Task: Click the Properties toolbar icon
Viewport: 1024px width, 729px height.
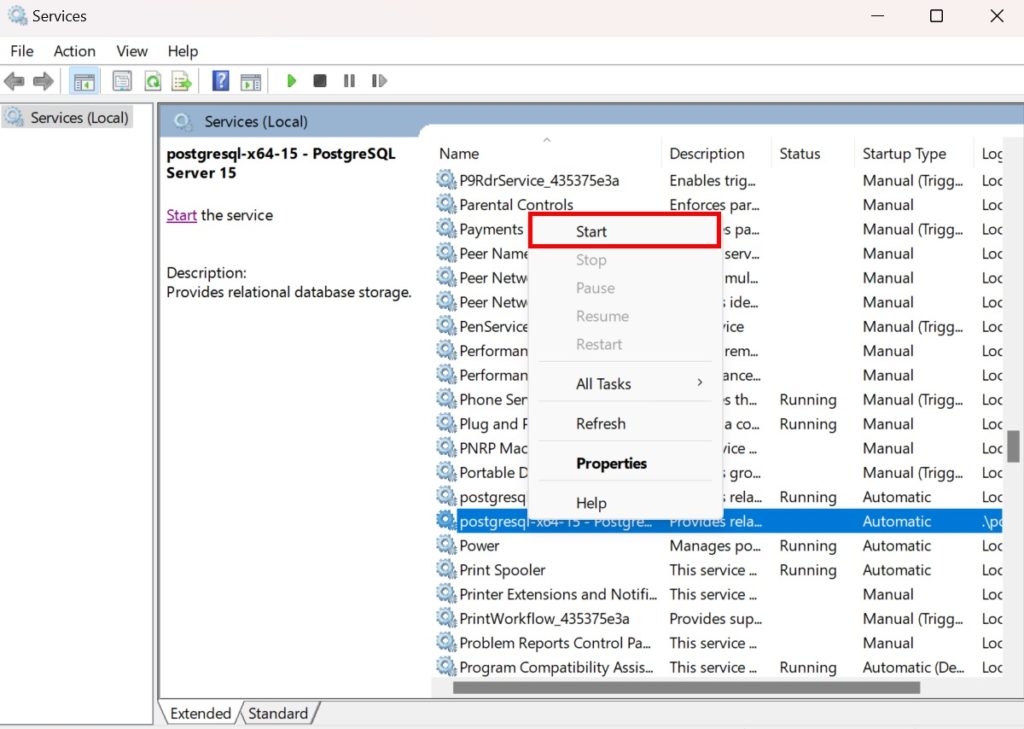Action: (x=122, y=81)
